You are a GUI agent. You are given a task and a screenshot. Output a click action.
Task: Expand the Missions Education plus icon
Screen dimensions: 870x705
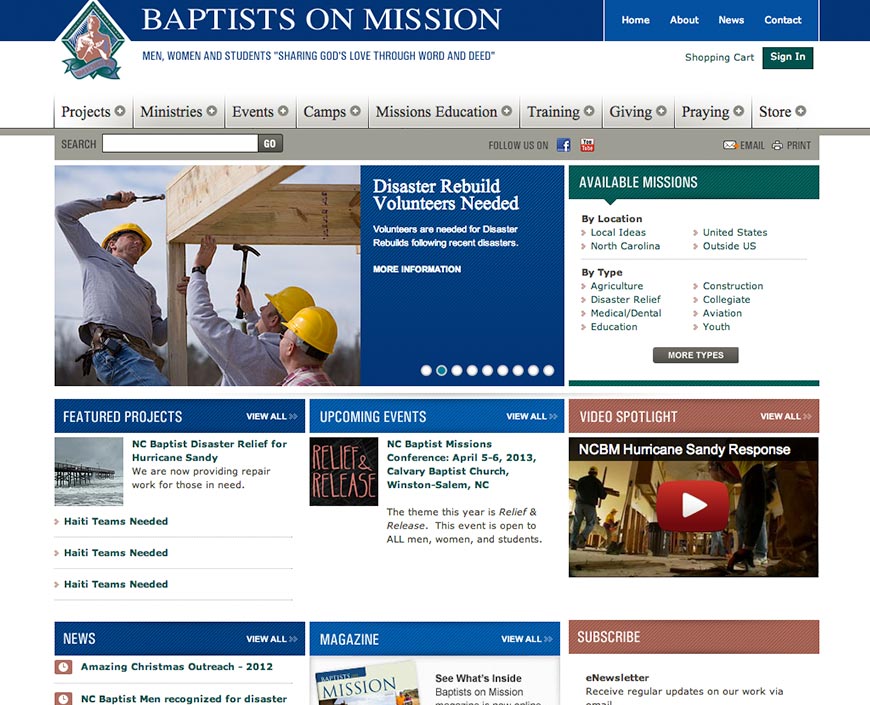[x=507, y=111]
